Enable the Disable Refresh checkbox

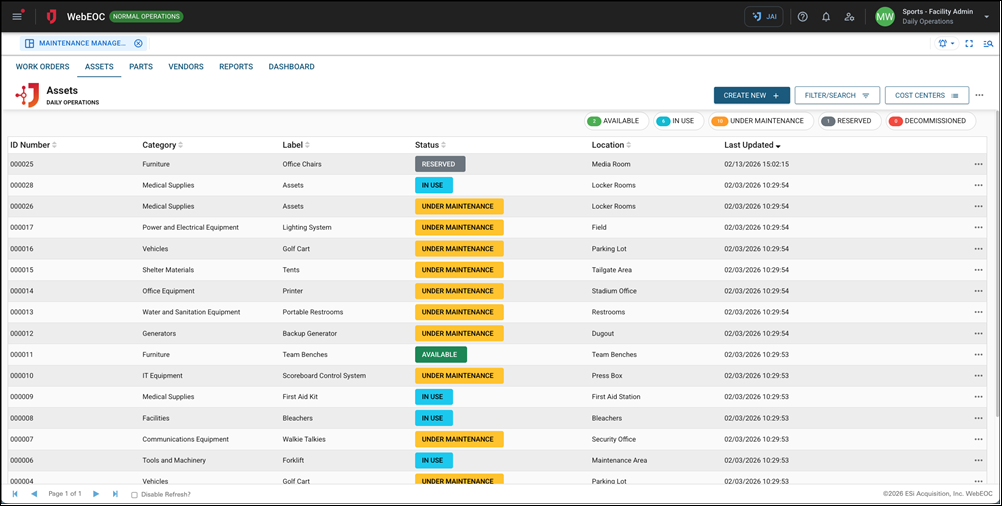pos(135,495)
